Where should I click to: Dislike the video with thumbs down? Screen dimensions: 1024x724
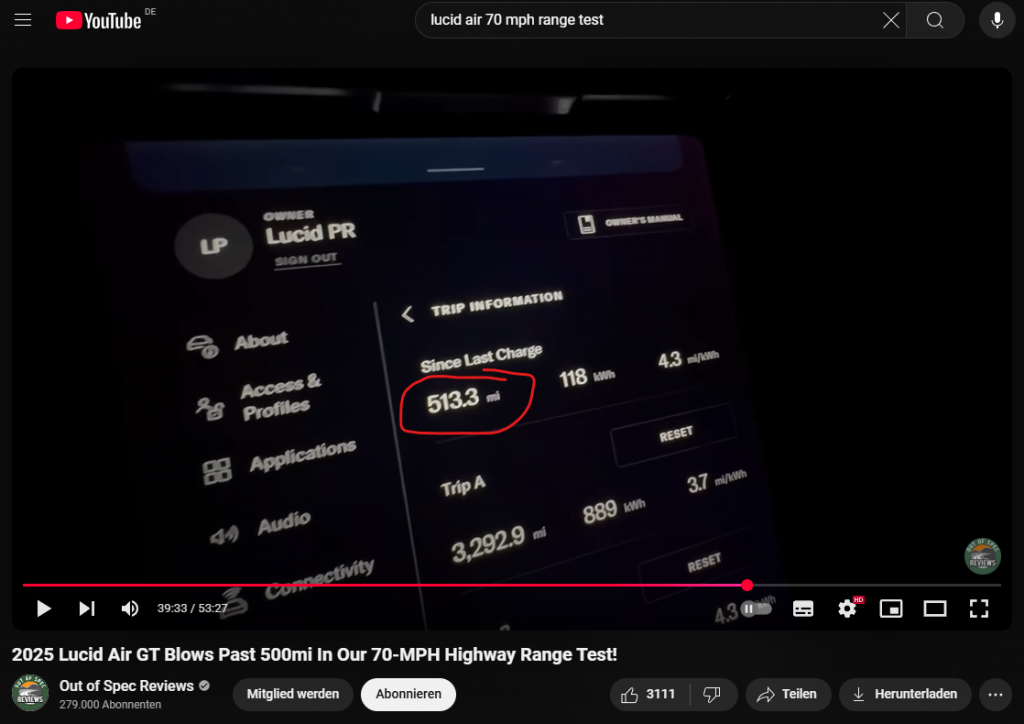712,694
